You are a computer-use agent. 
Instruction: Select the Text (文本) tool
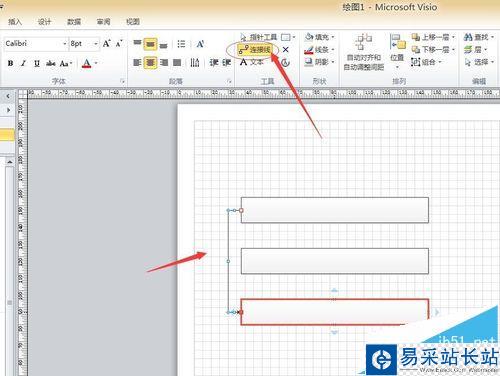pos(252,62)
